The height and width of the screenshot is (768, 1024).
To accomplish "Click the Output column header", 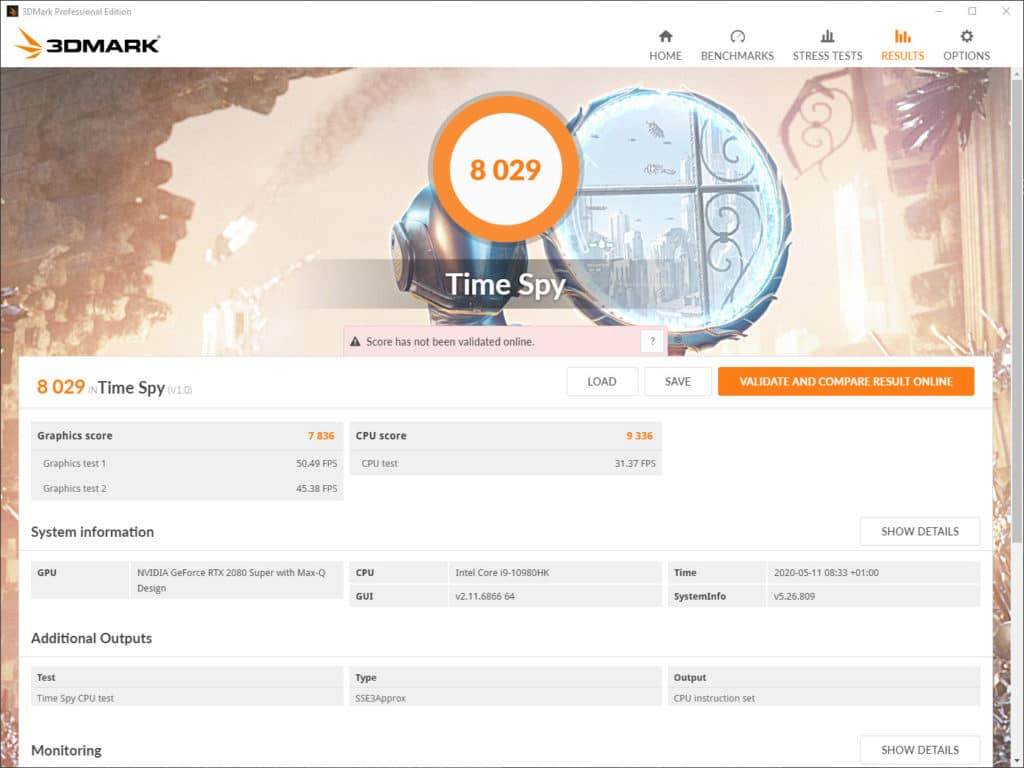I will [x=824, y=677].
